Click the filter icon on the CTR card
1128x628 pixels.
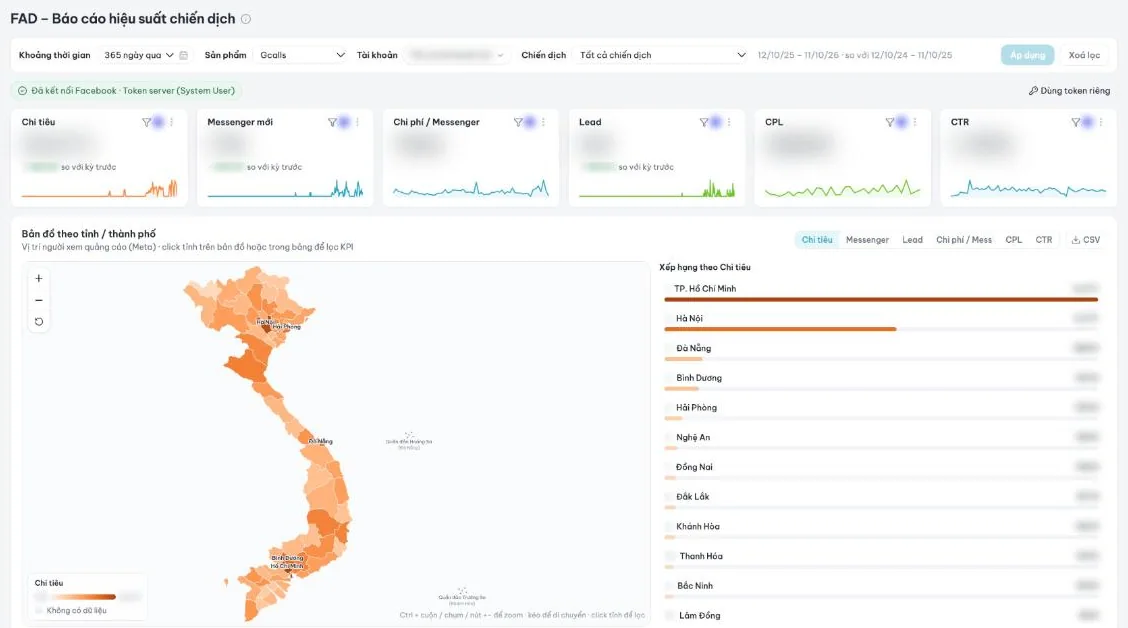coord(1075,122)
